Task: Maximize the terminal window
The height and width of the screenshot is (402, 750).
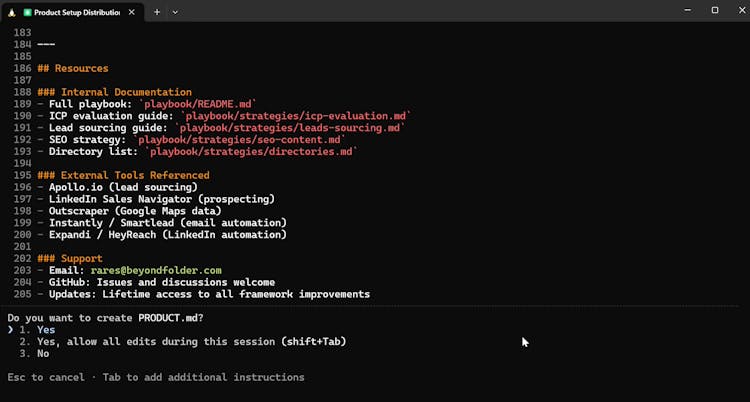Action: (714, 11)
